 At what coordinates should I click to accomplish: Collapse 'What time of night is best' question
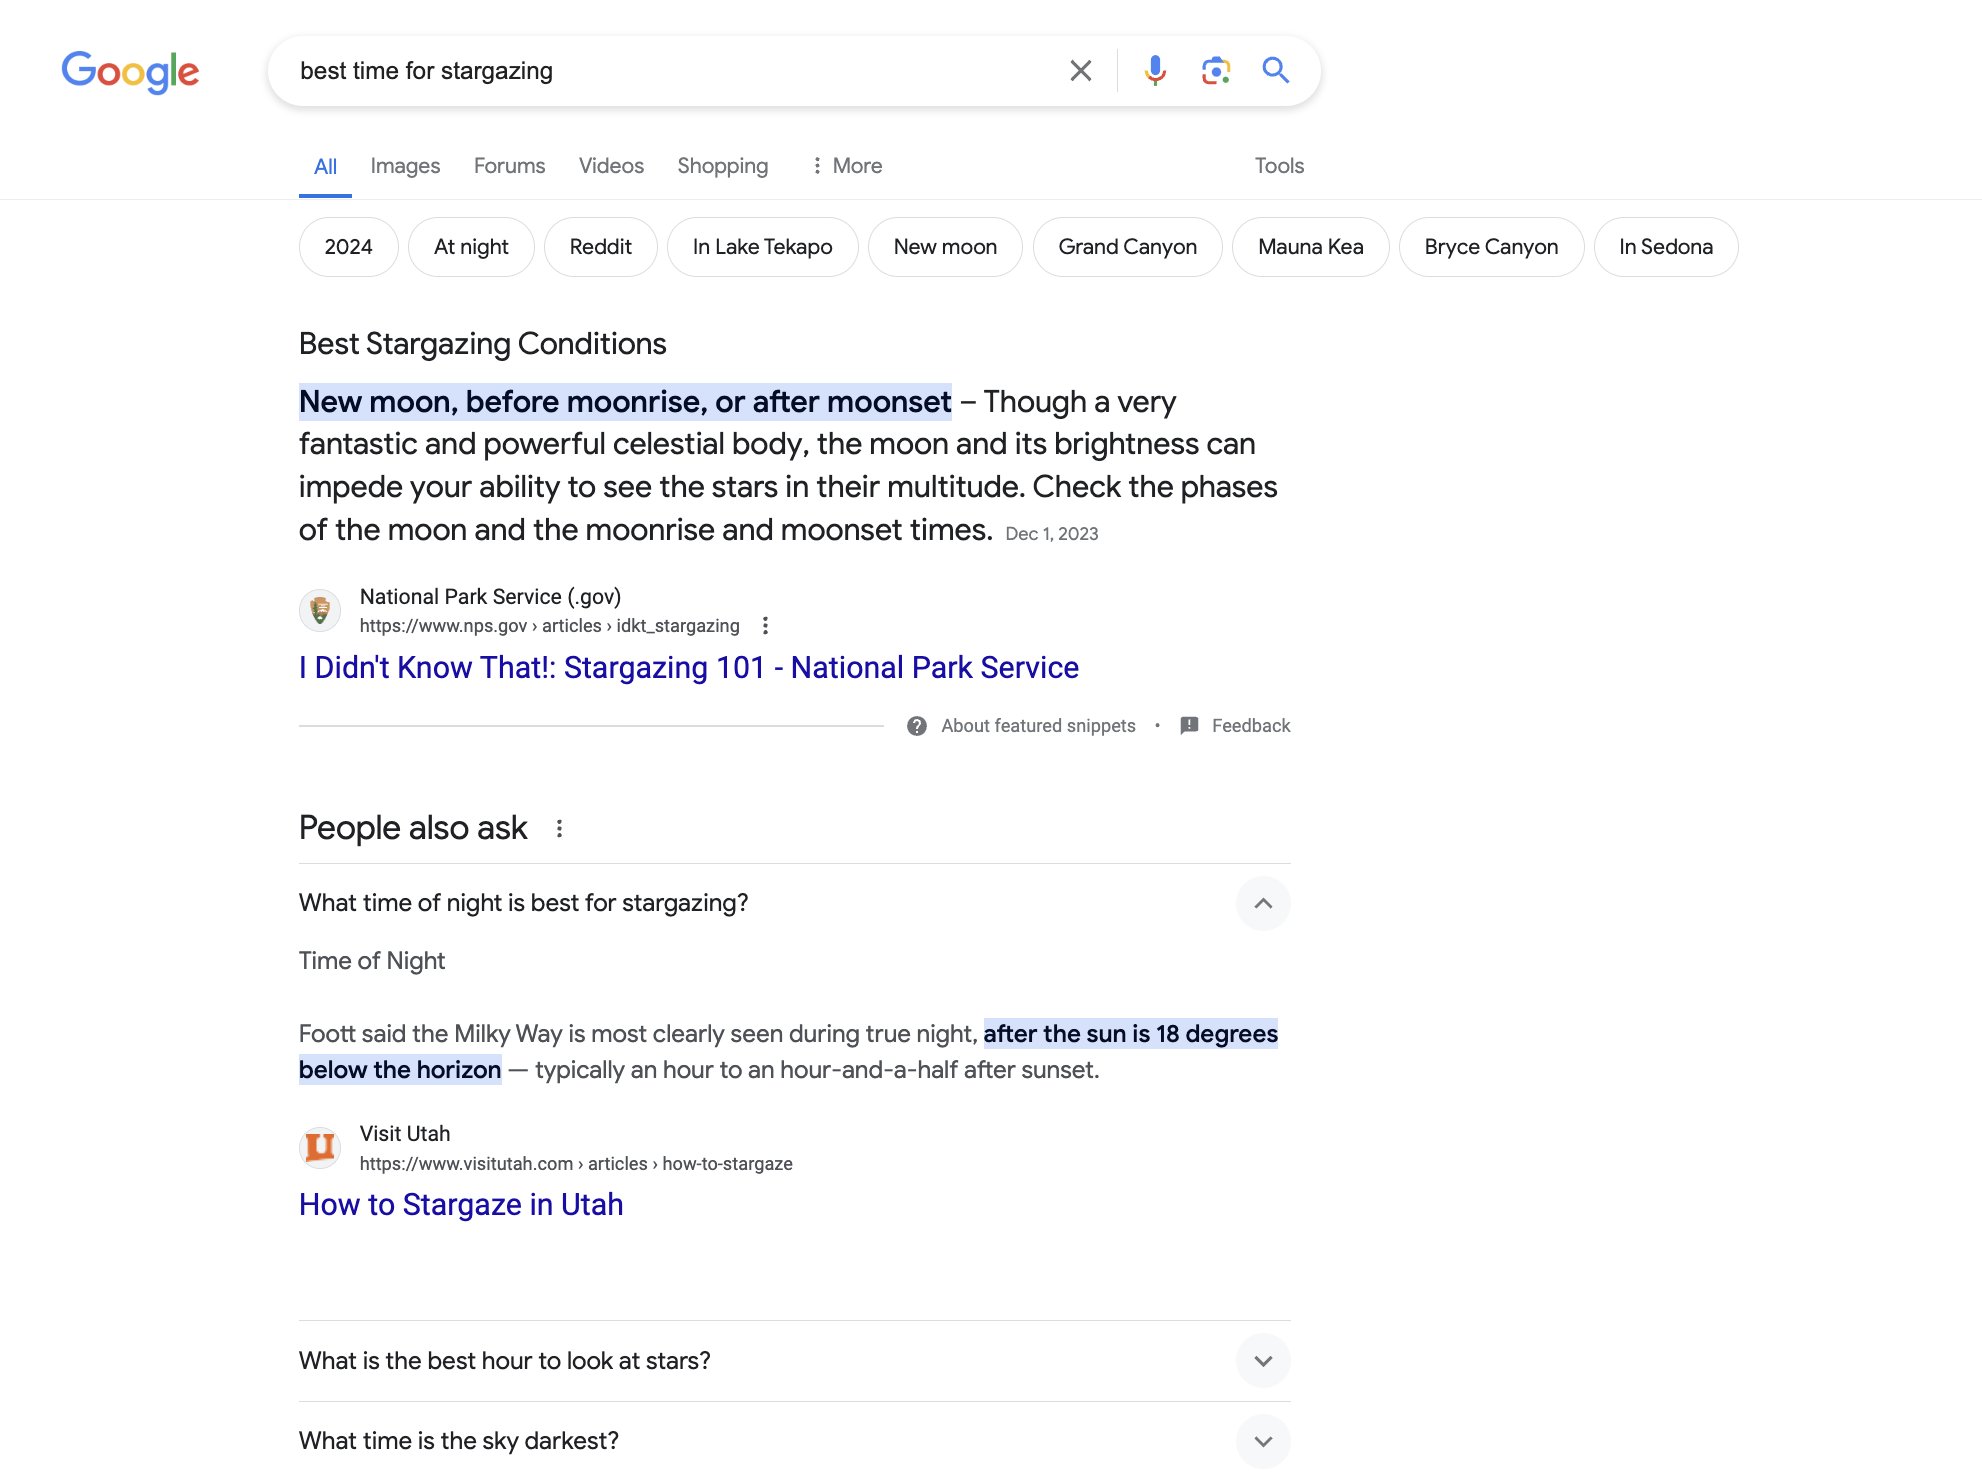(1263, 904)
